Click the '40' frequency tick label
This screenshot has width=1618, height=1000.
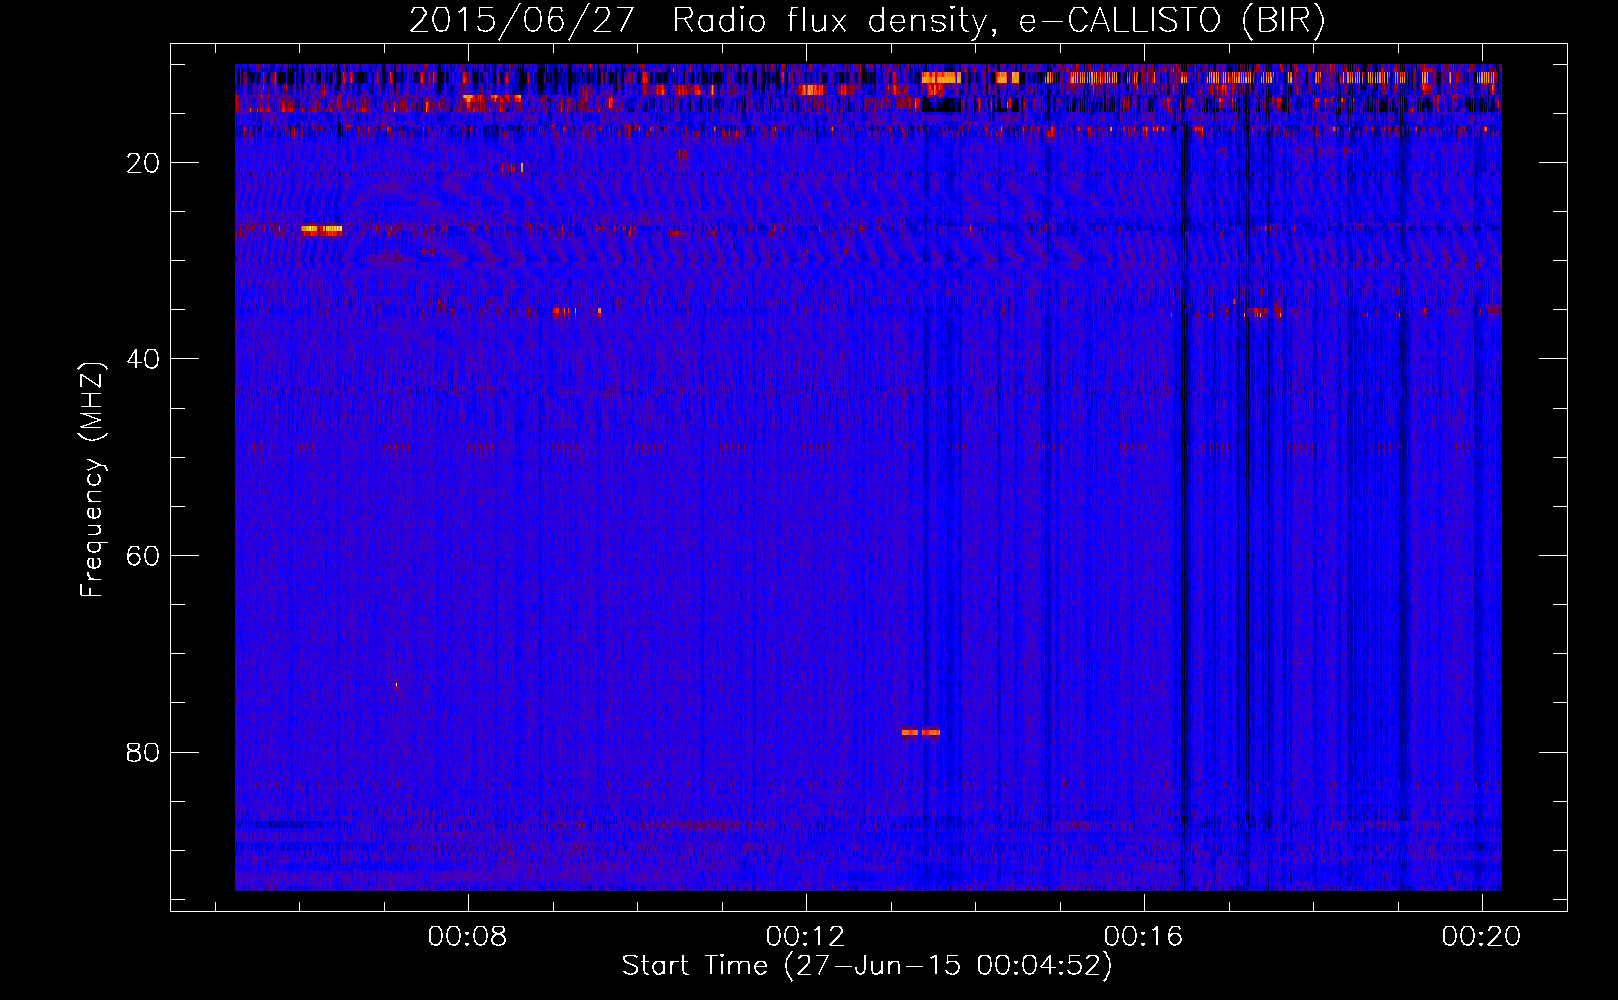click(x=143, y=359)
